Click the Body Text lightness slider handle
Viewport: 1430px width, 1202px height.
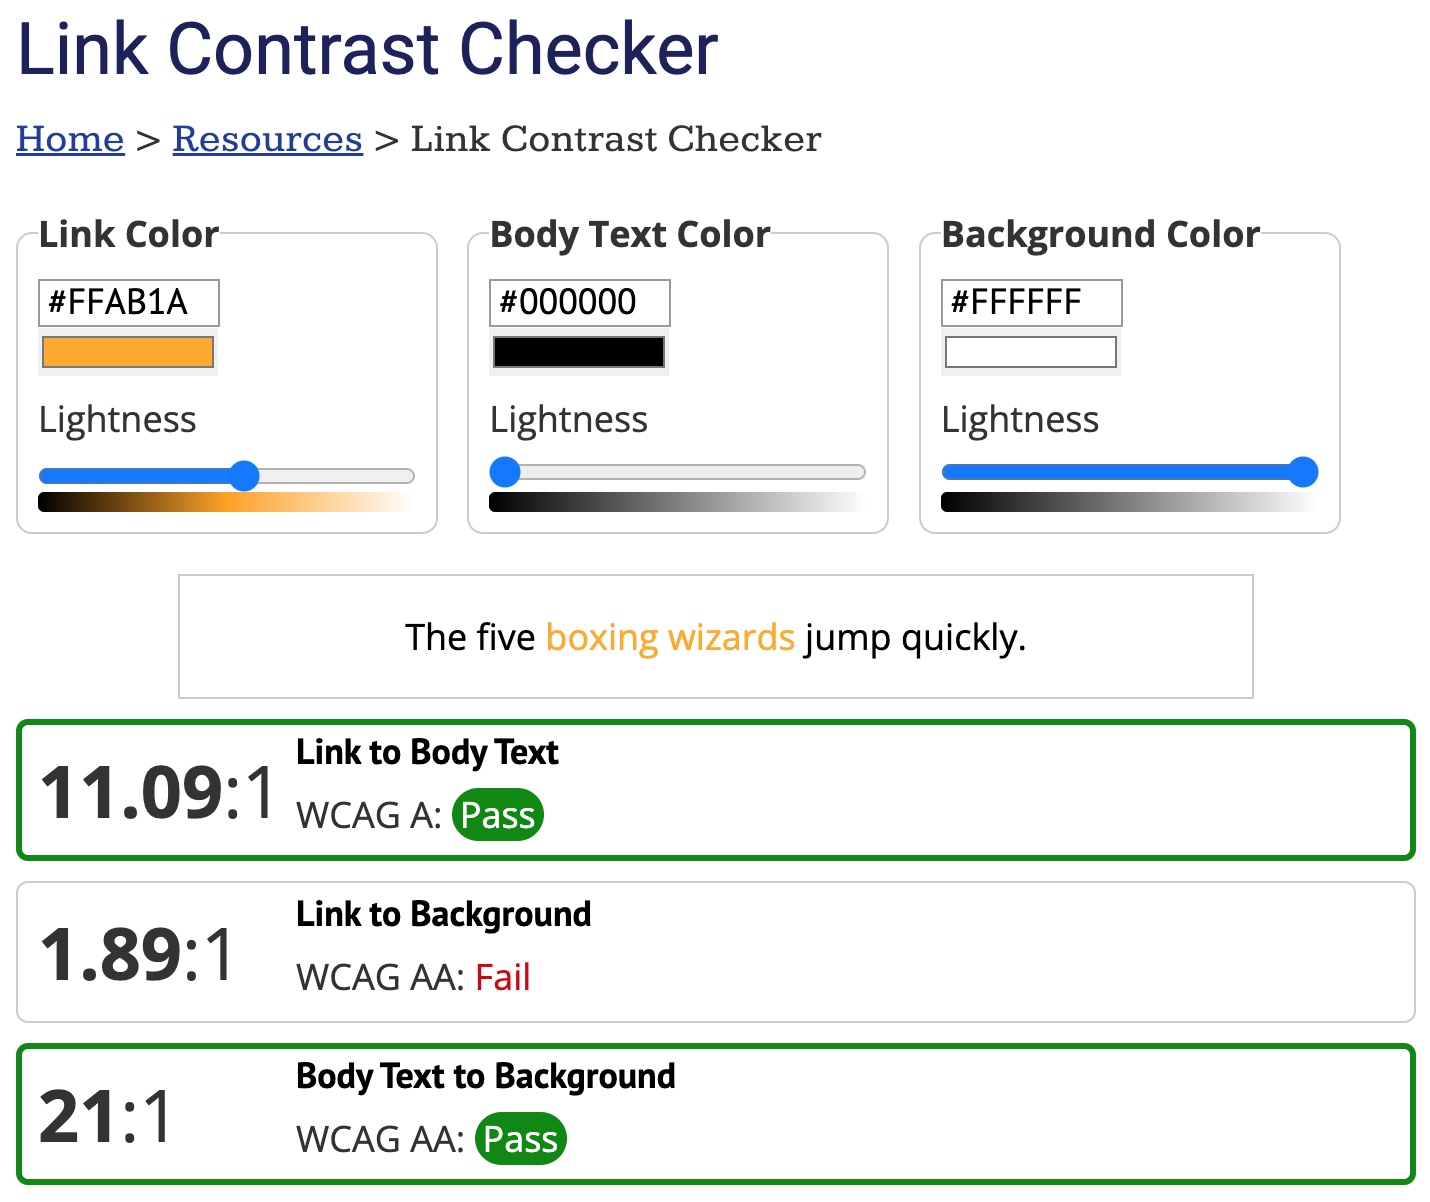[x=505, y=472]
